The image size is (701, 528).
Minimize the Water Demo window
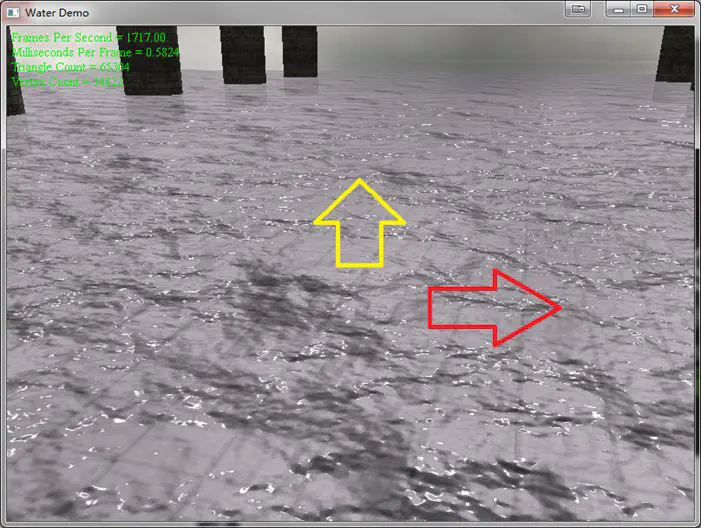click(620, 10)
